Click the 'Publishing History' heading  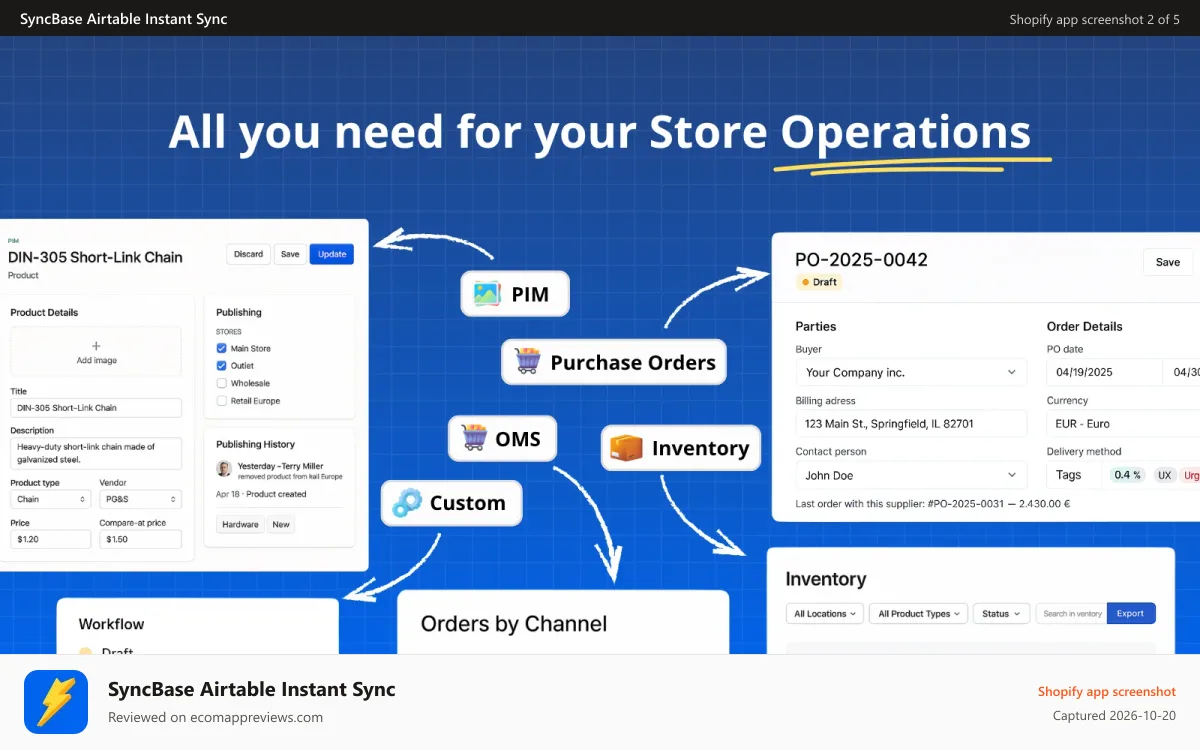point(255,444)
